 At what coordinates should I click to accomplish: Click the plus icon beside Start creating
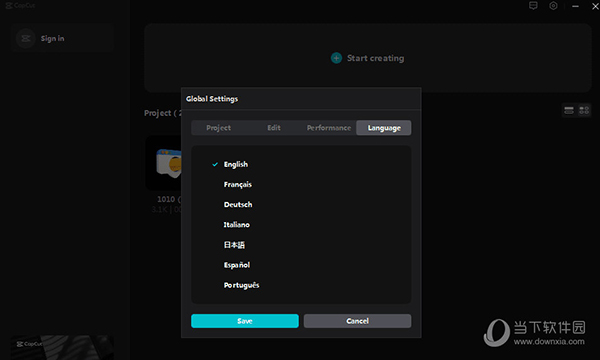pyautogui.click(x=336, y=58)
